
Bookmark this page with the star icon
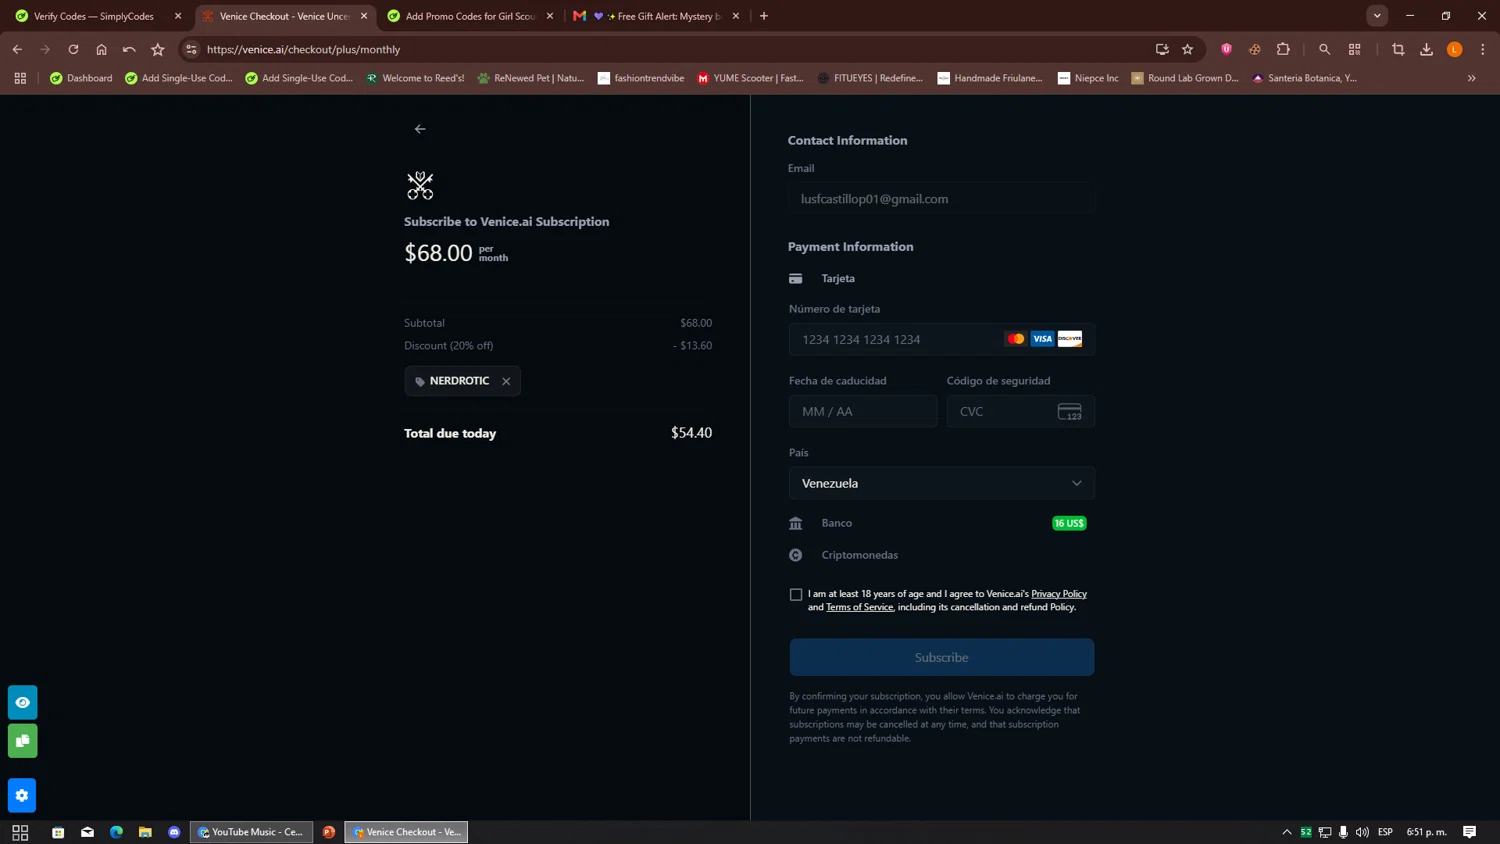pos(1187,49)
